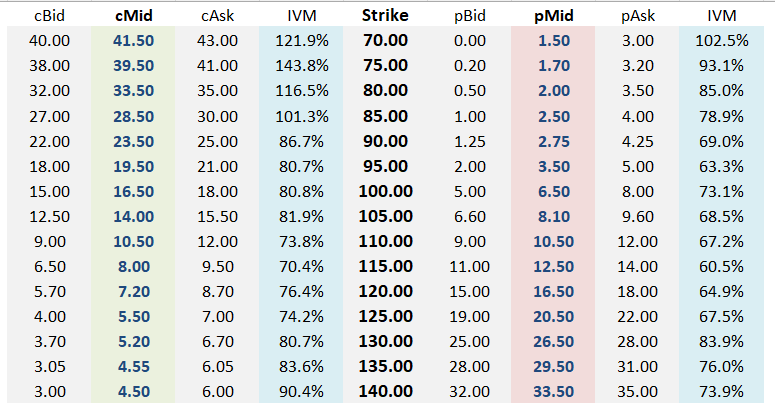Click cBid value 3.05
The width and height of the screenshot is (775, 408).
49,366
